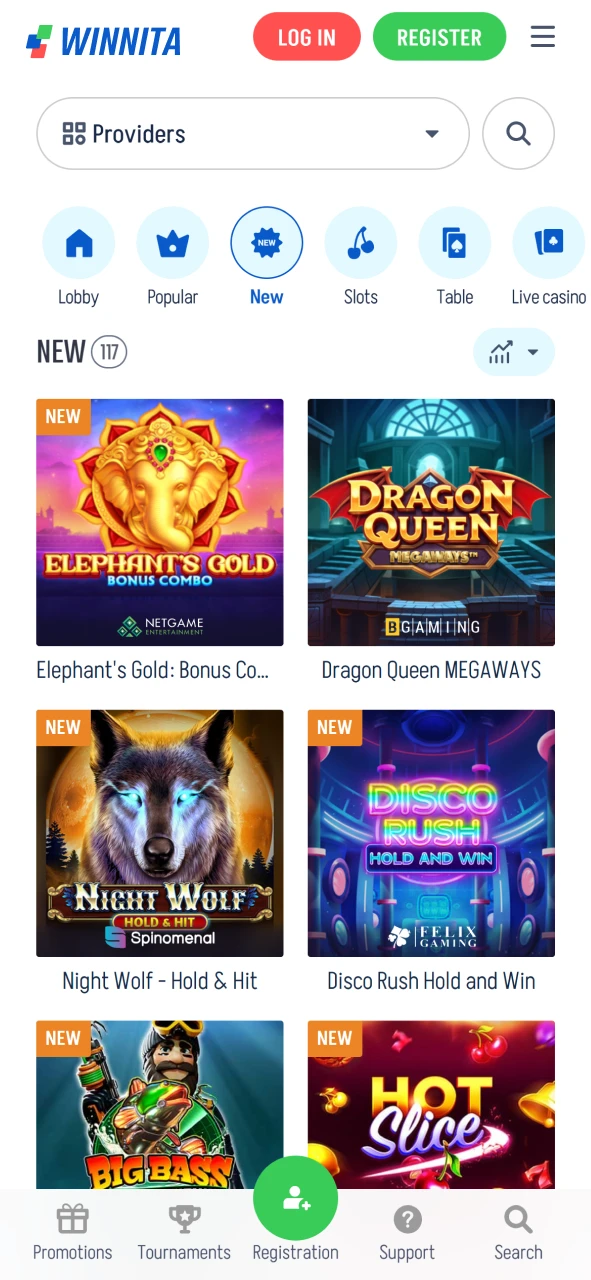Select the Lobby house icon
This screenshot has width=591, height=1280.
tap(78, 242)
